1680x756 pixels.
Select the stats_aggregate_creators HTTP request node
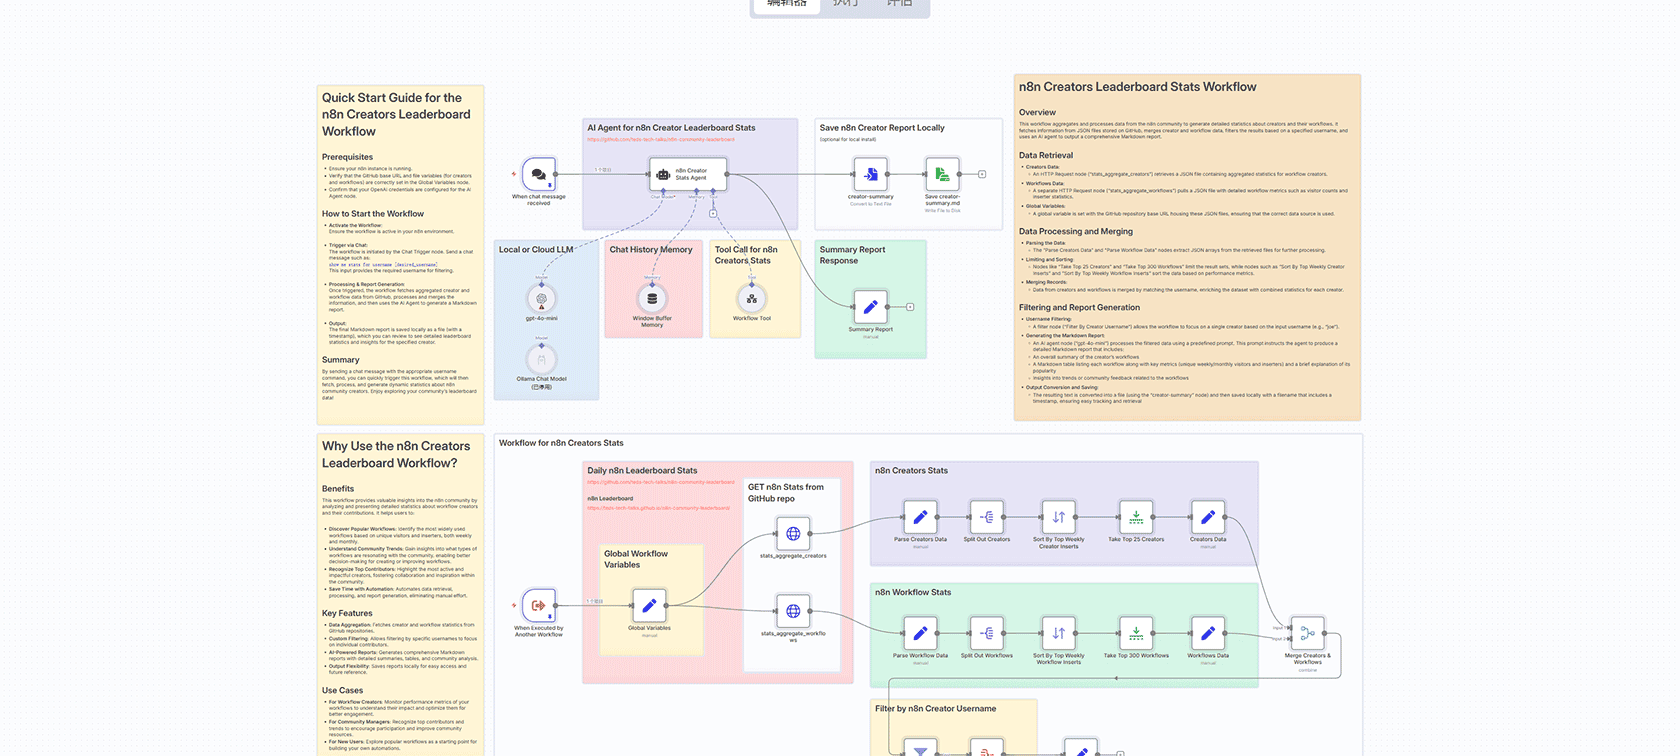(793, 534)
